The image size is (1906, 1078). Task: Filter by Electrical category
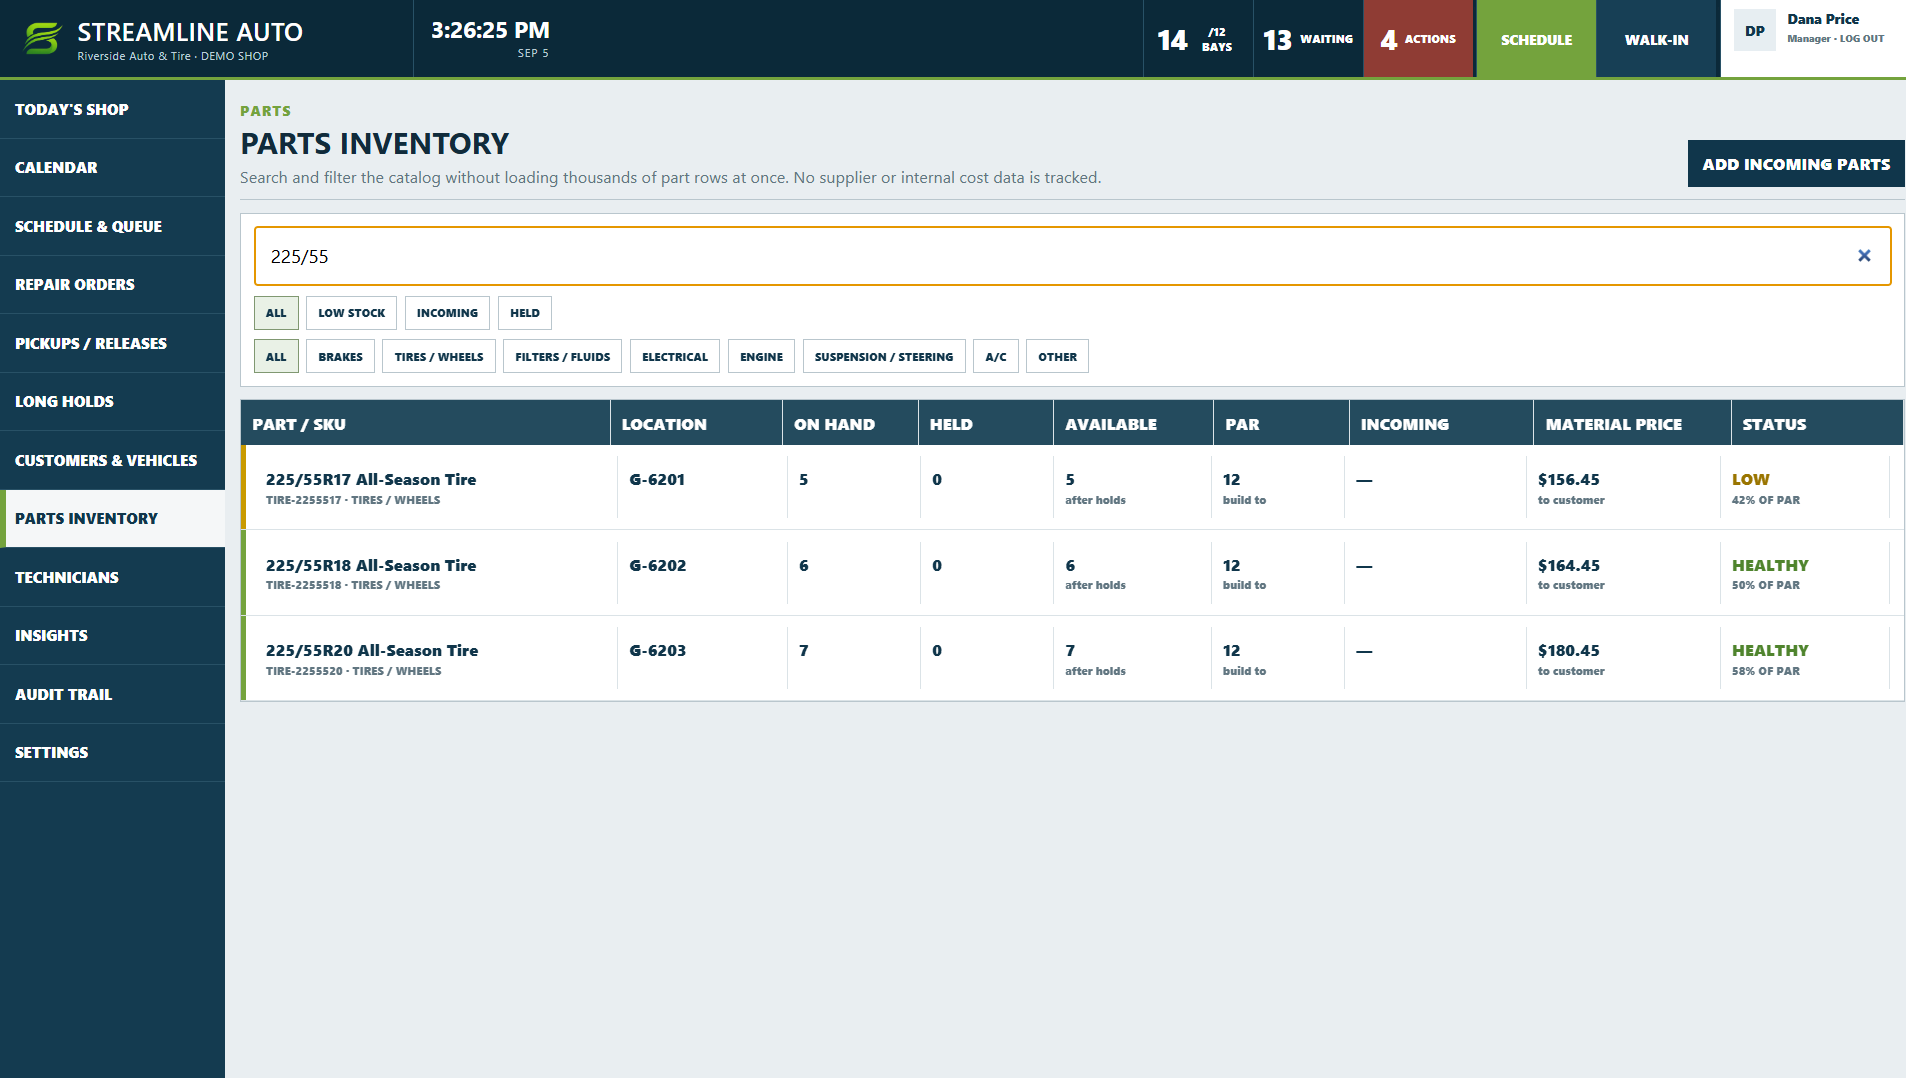pos(674,357)
